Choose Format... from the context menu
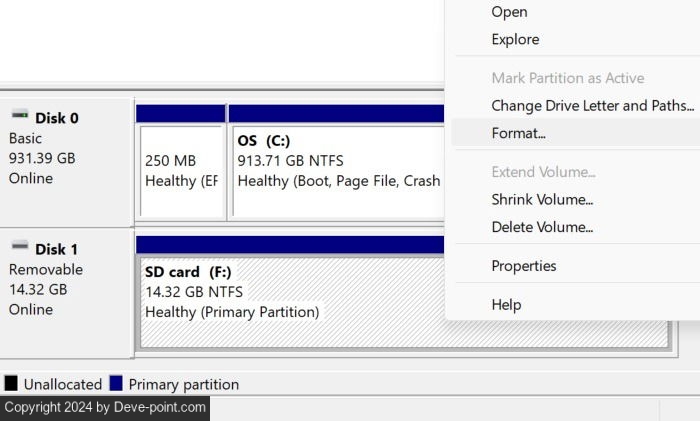Screen dimensions: 700x421 [x=518, y=133]
